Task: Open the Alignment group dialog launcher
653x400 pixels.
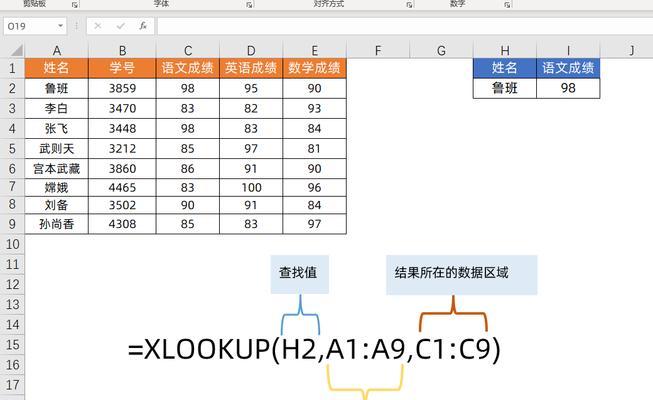Action: (409, 5)
